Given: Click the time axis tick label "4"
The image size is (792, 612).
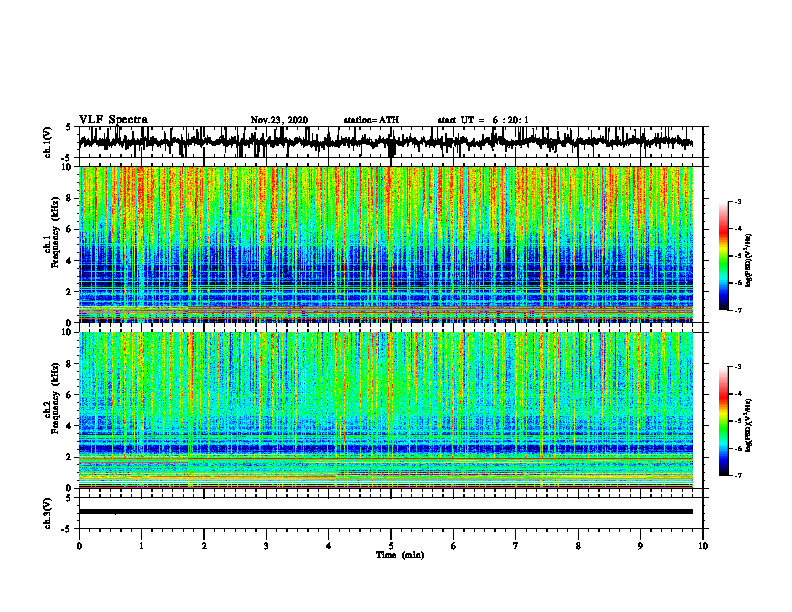Looking at the screenshot, I should [x=329, y=546].
